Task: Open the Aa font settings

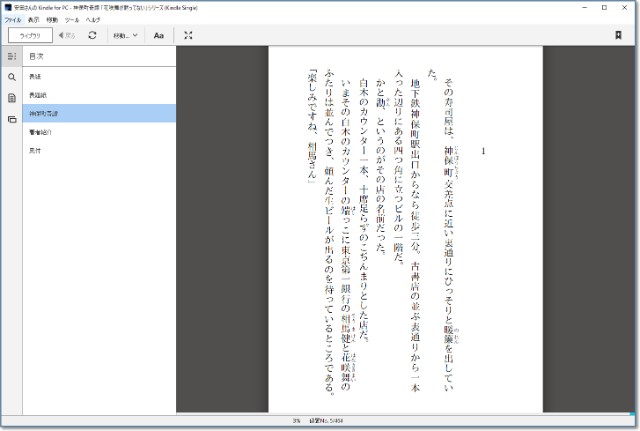Action: [x=158, y=35]
